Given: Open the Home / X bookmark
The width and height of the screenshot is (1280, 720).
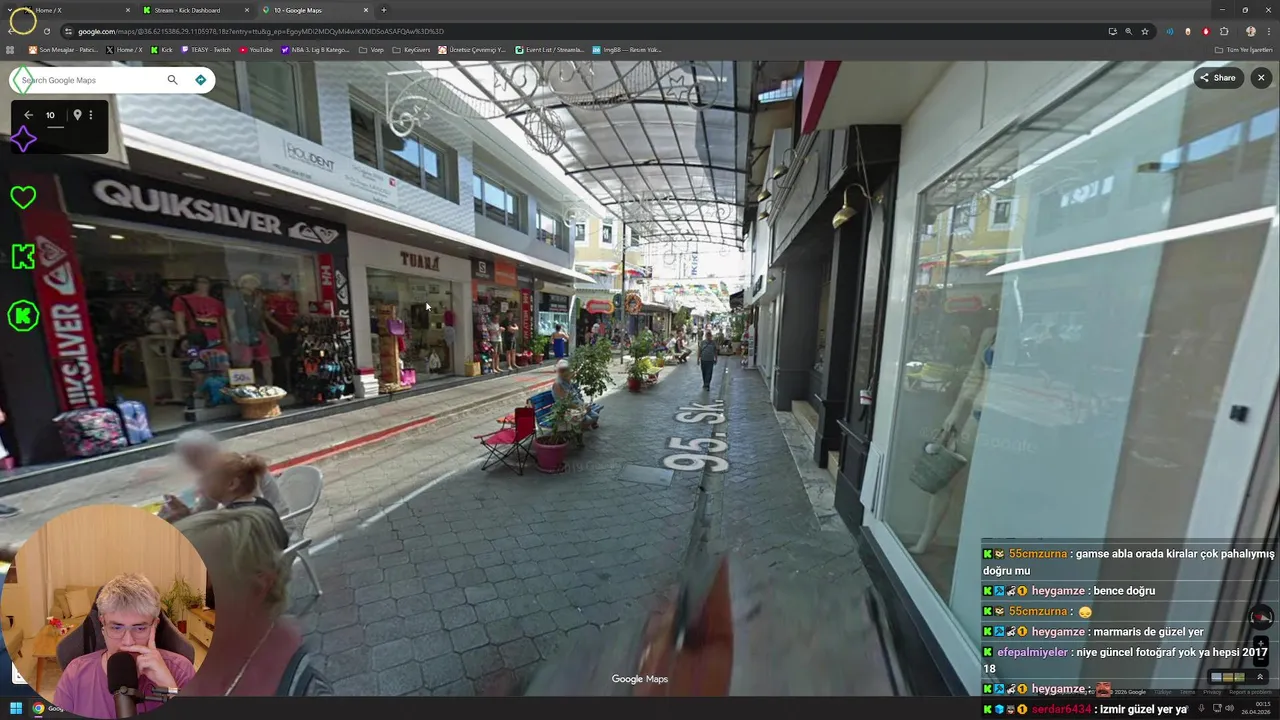Looking at the screenshot, I should click(x=125, y=49).
